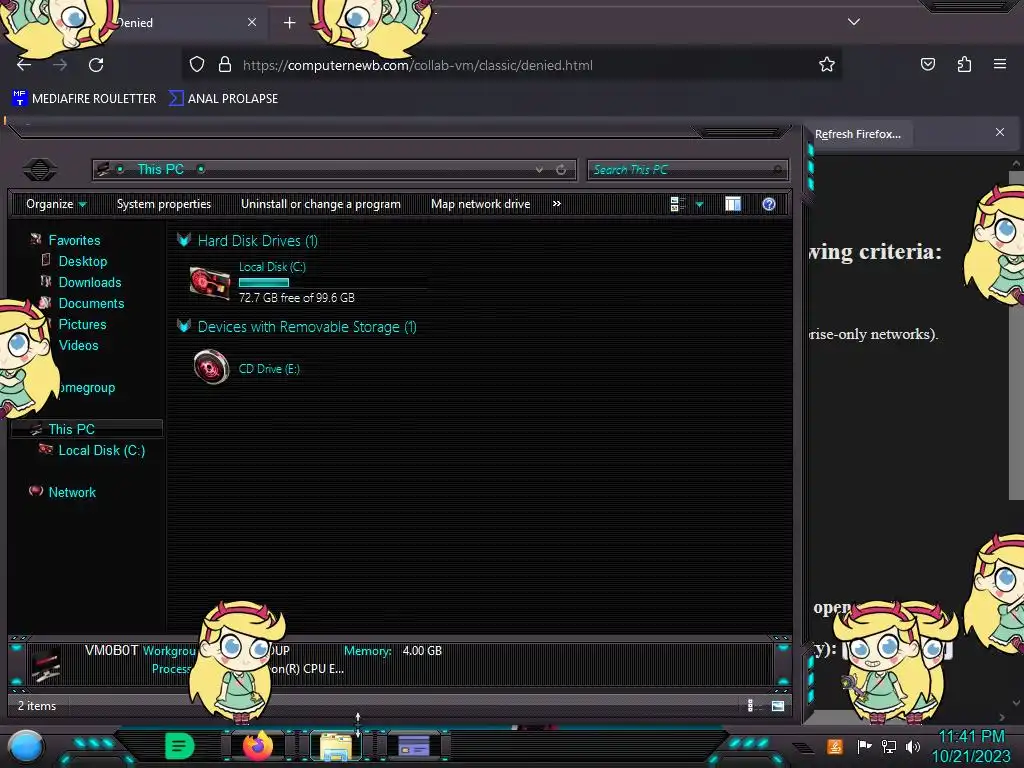1024x768 pixels.
Task: Click the padlock site info icon
Action: tap(225, 65)
